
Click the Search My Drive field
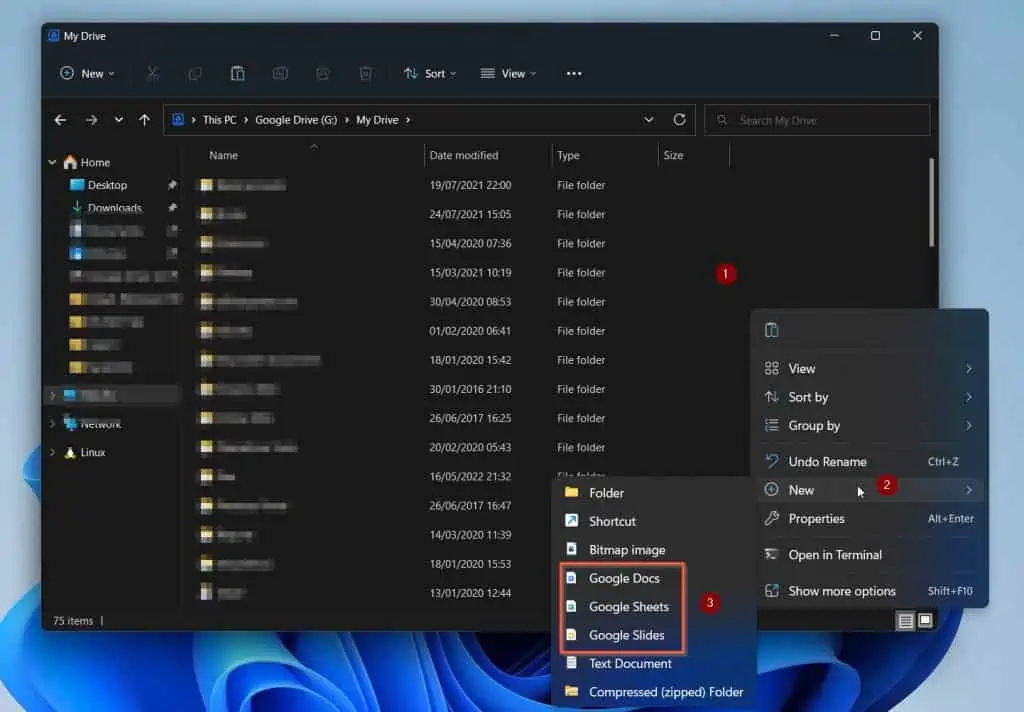(817, 120)
